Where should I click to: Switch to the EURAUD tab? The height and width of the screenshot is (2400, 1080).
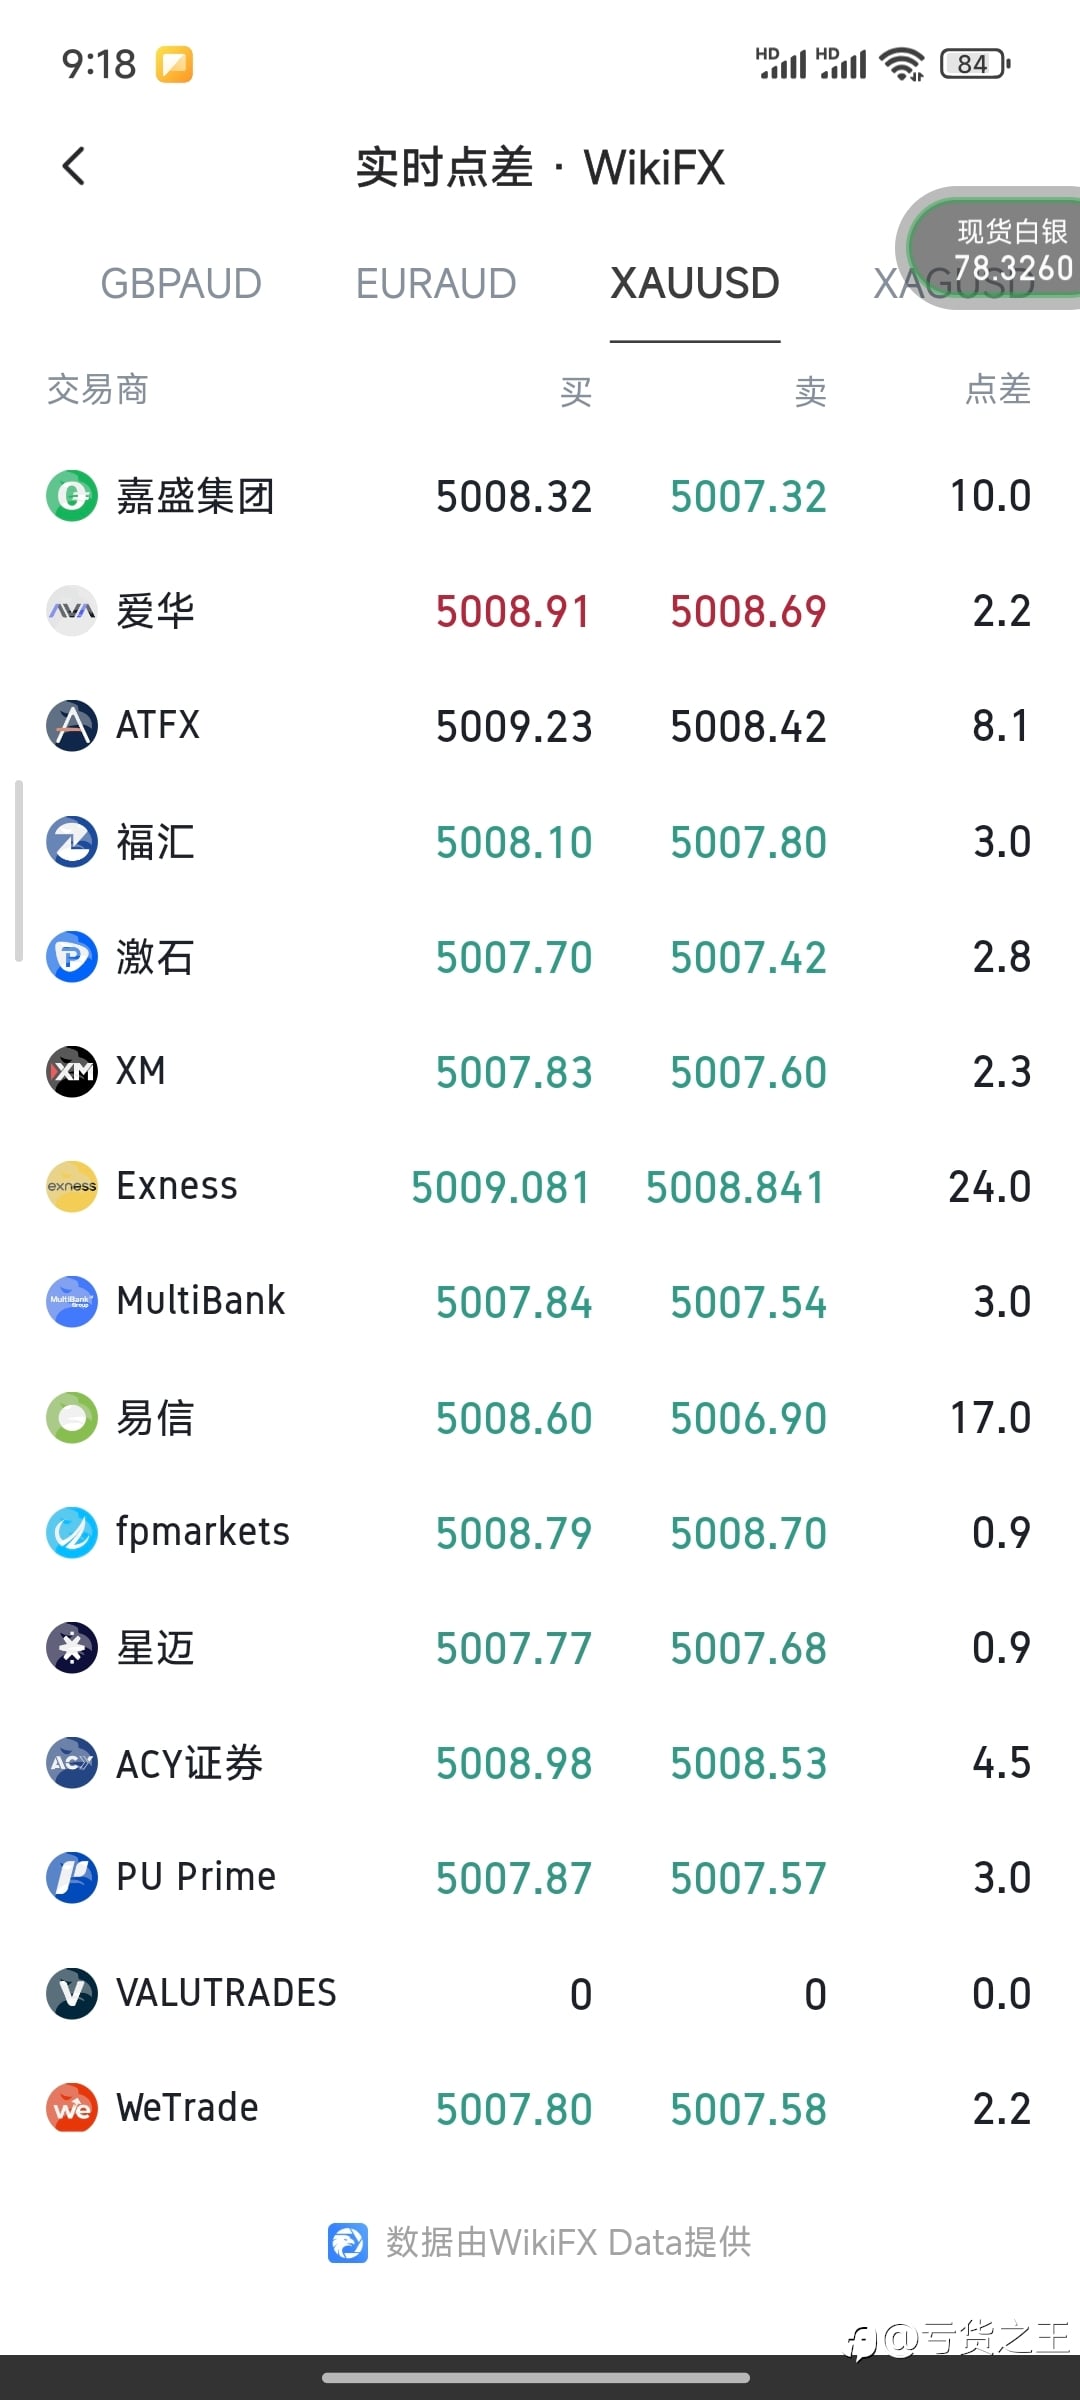pyautogui.click(x=436, y=284)
